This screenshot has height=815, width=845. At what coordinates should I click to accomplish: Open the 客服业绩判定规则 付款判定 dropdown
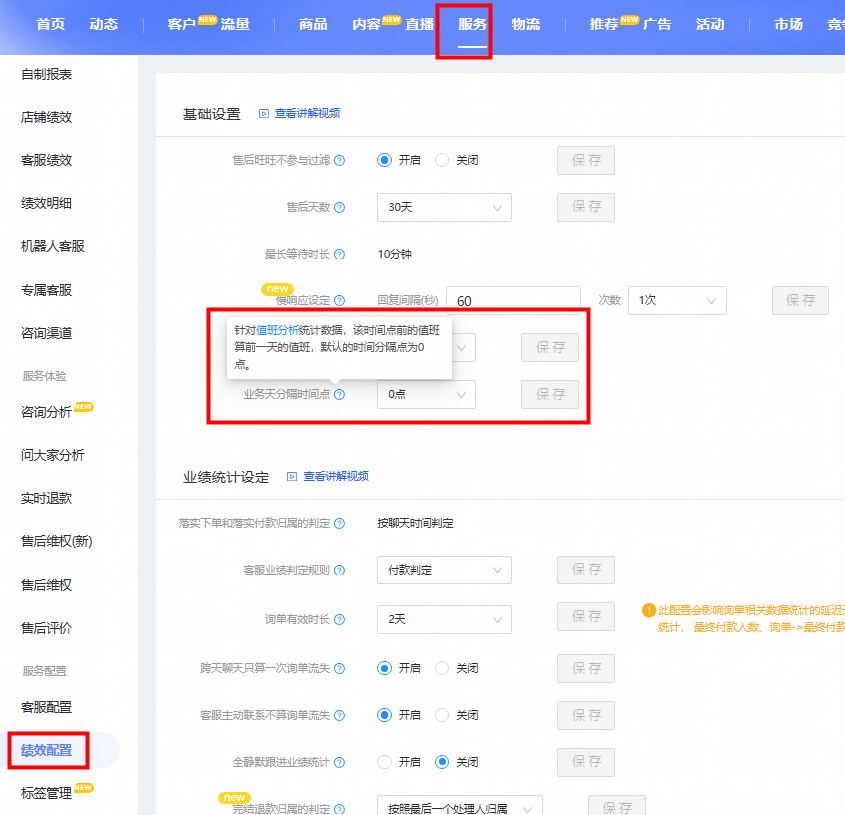tap(444, 570)
